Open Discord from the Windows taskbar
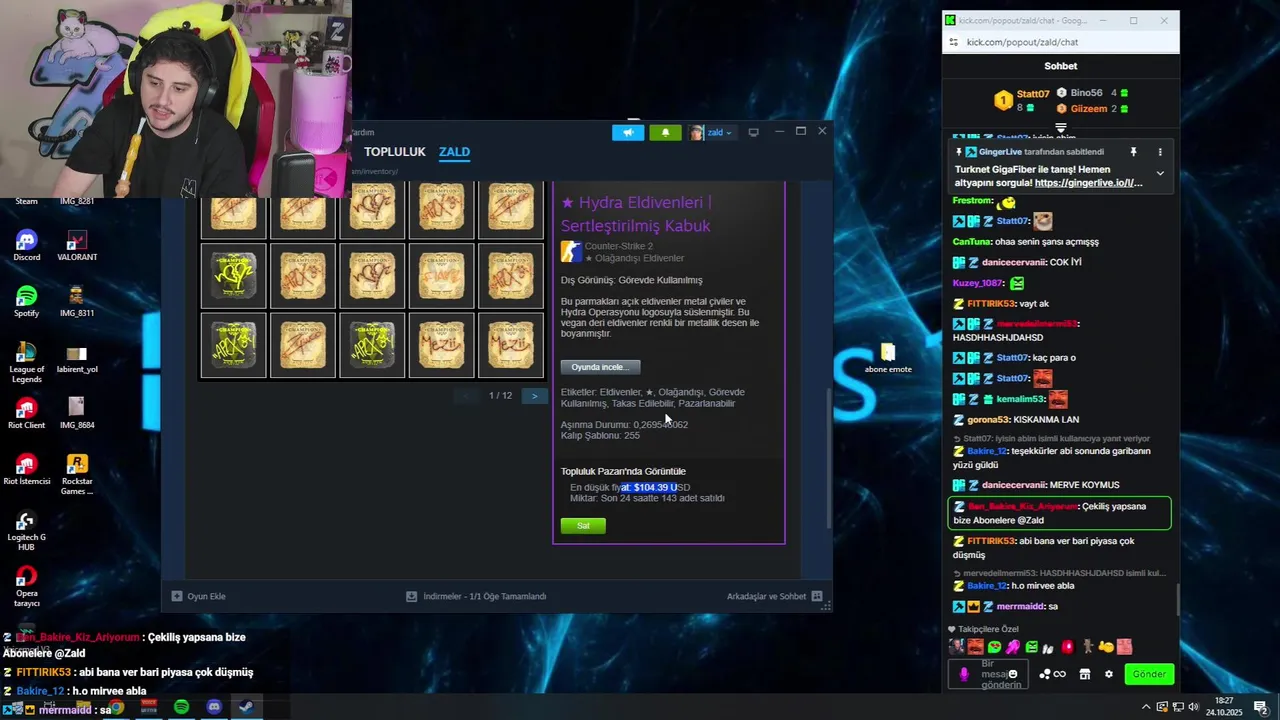This screenshot has height=720, width=1280. click(x=213, y=707)
